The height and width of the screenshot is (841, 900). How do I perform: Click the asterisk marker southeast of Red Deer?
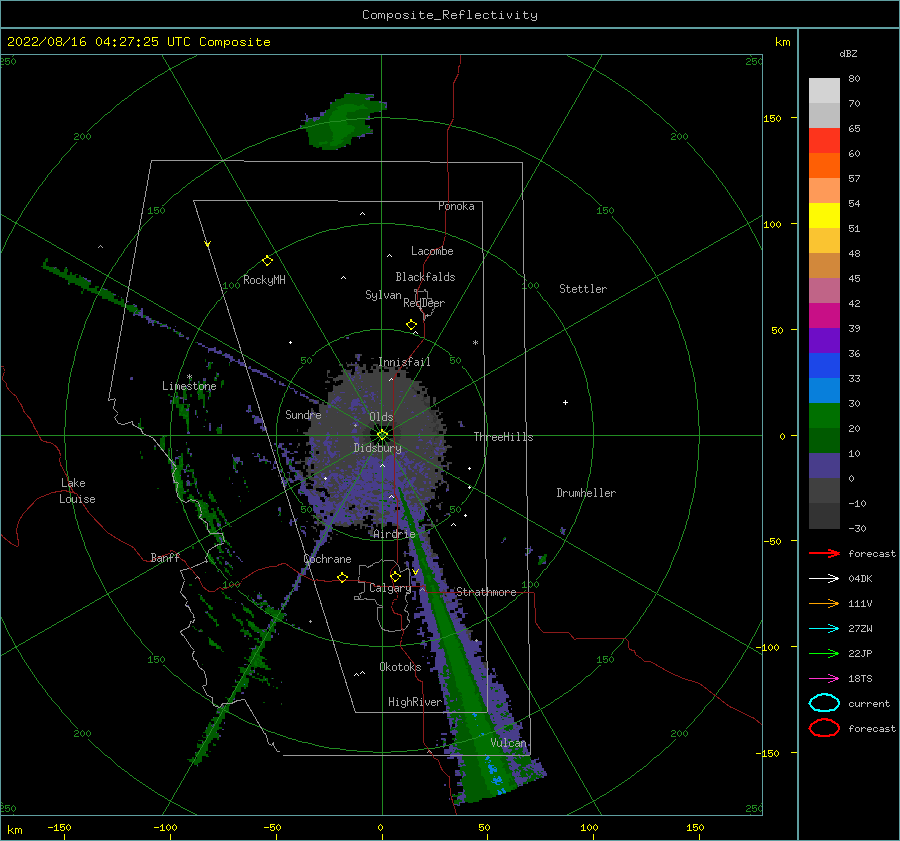[x=475, y=343]
